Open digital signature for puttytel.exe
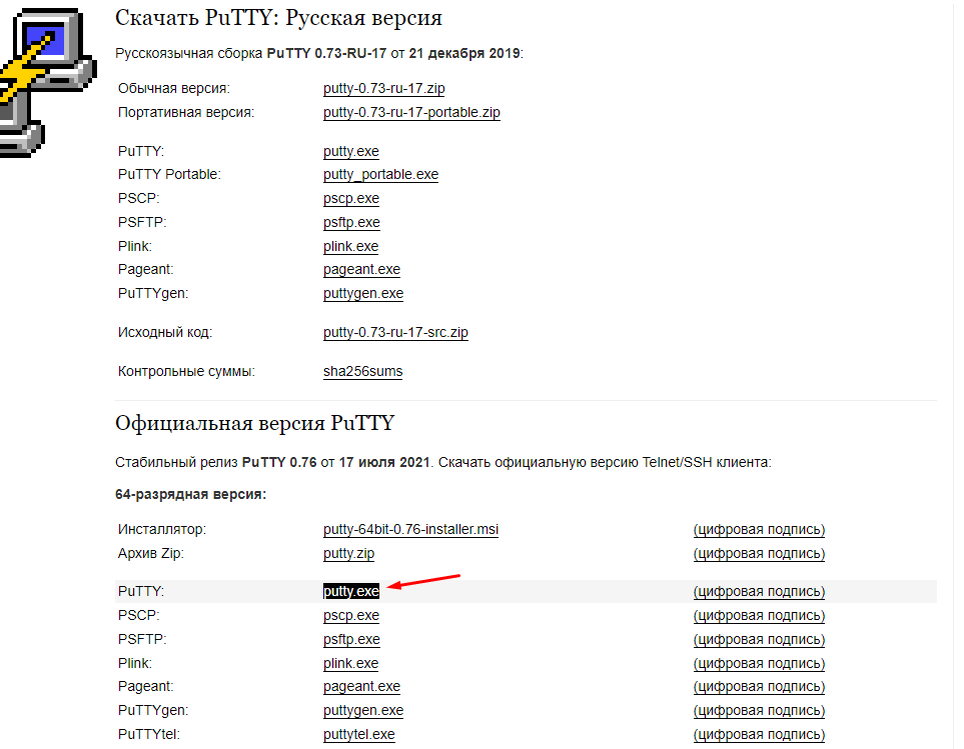The image size is (964, 749). tap(759, 734)
